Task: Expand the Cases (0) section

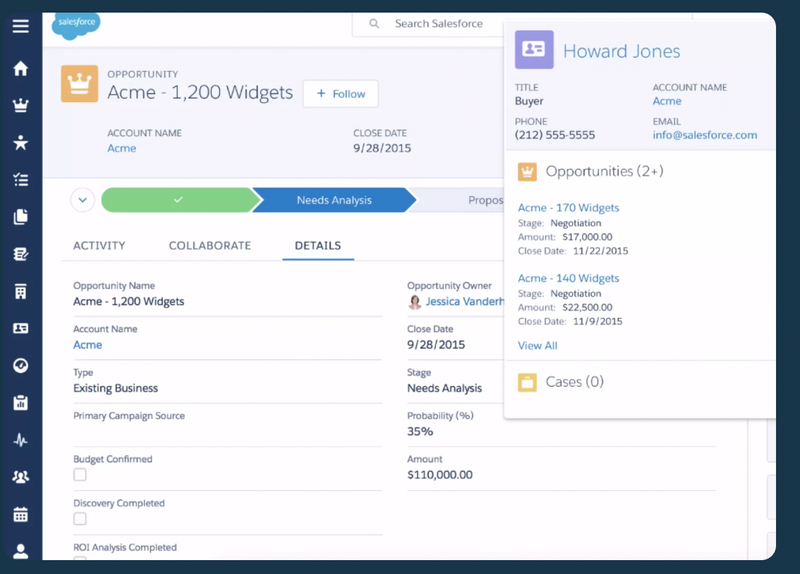Action: pyautogui.click(x=574, y=382)
